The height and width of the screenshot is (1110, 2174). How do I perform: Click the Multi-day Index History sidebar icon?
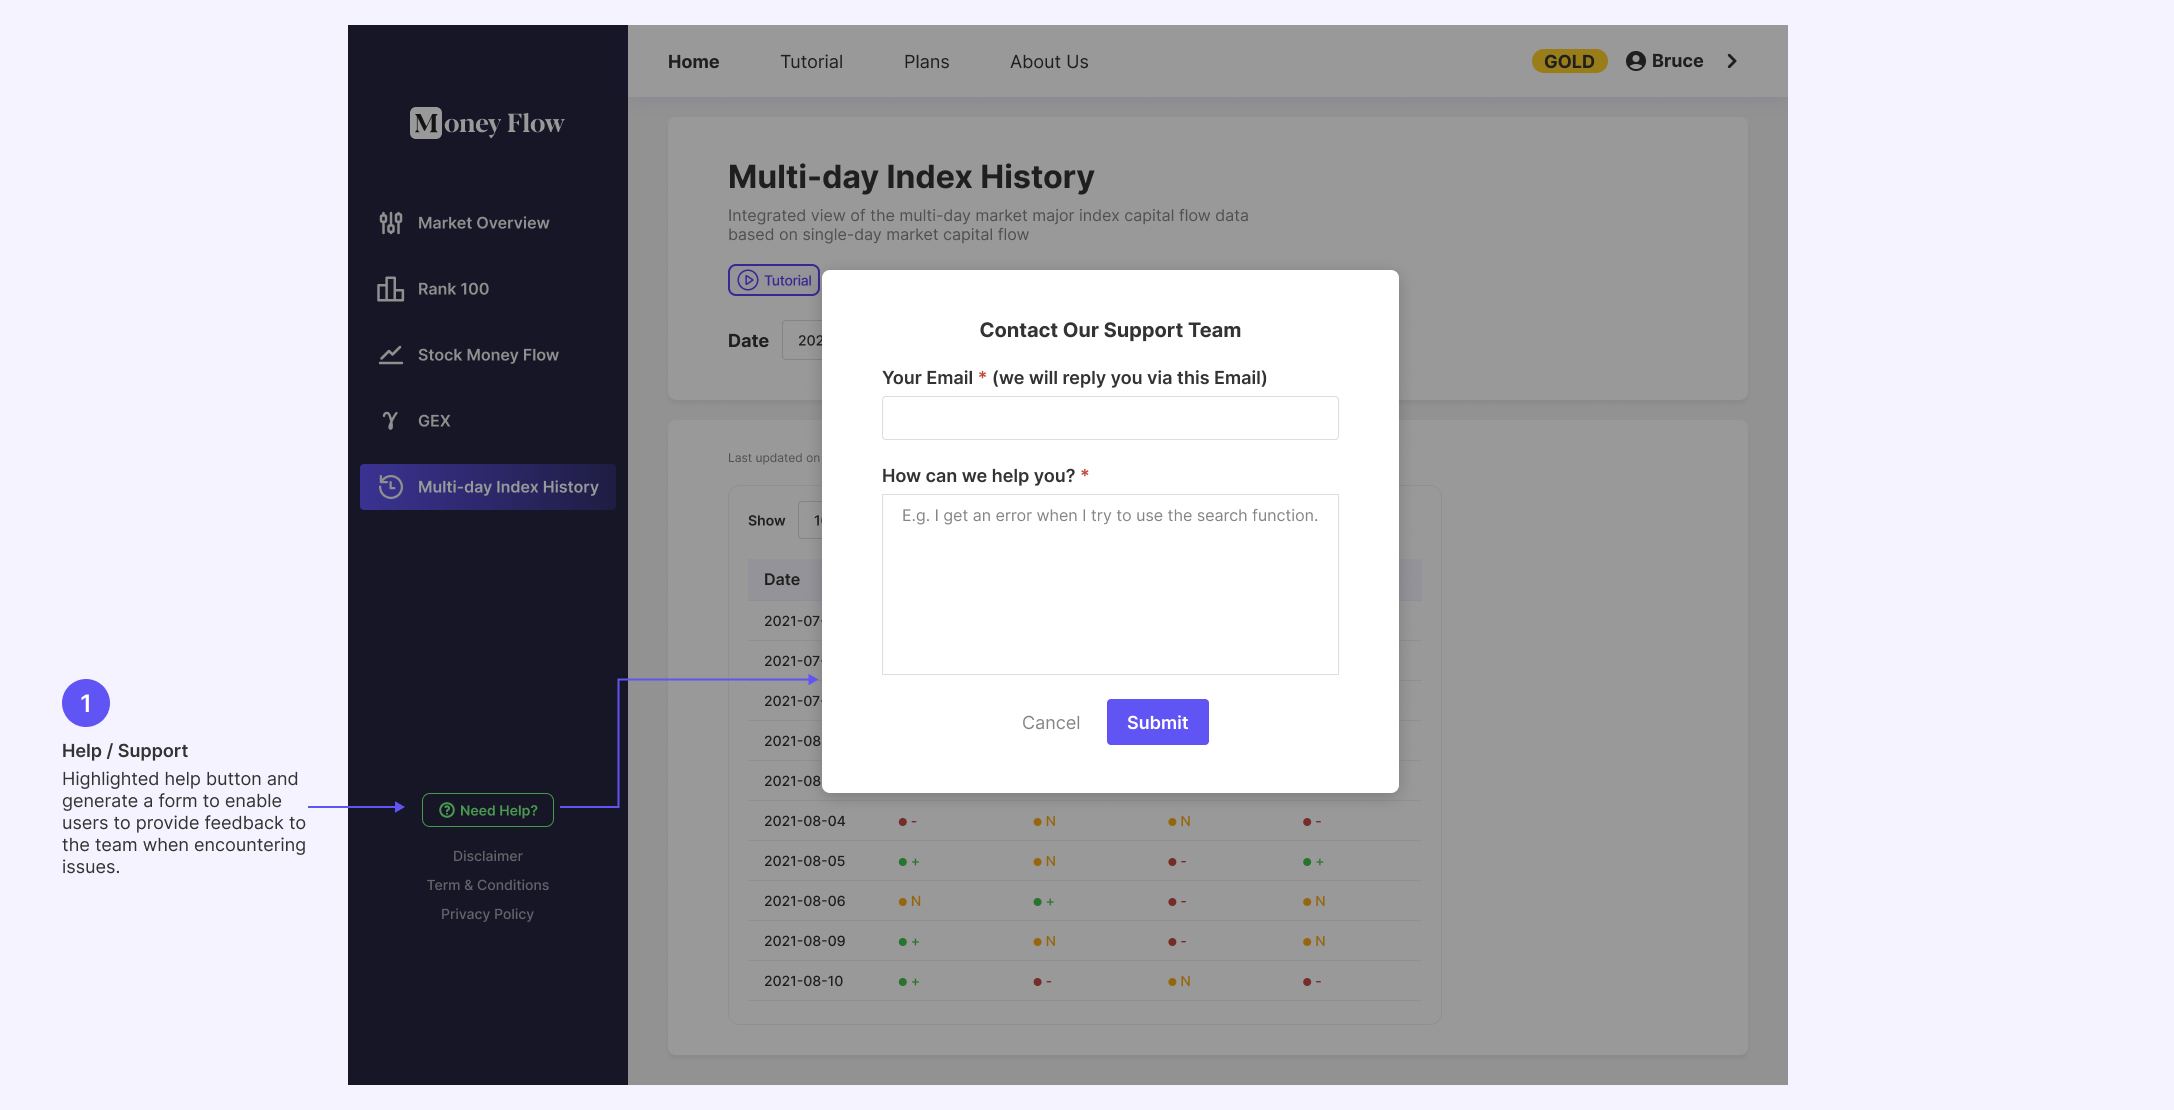tap(391, 487)
